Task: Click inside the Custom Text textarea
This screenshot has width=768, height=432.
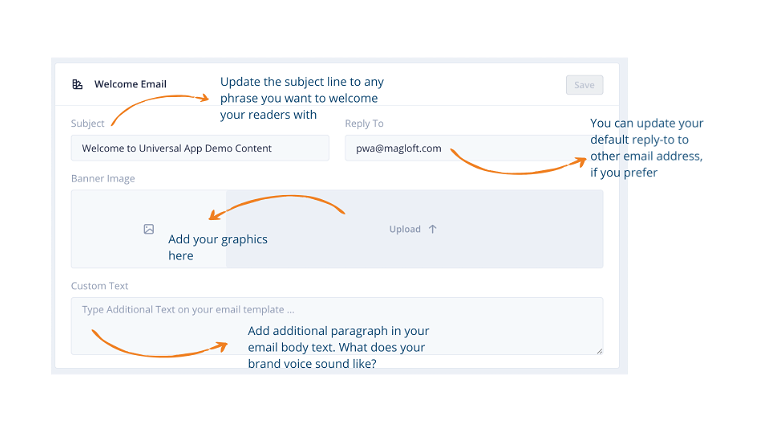Action: coord(337,326)
